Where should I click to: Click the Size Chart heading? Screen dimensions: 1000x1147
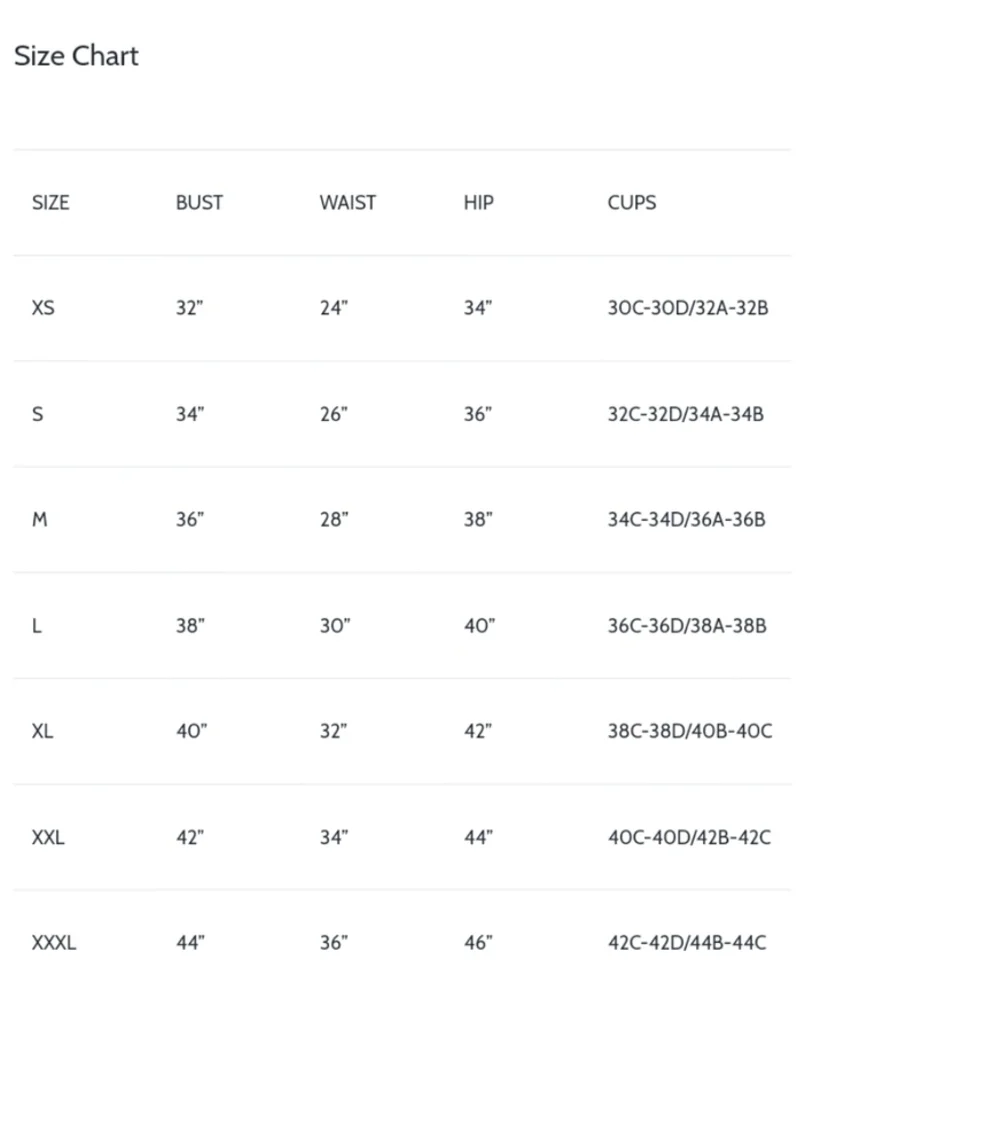click(76, 56)
